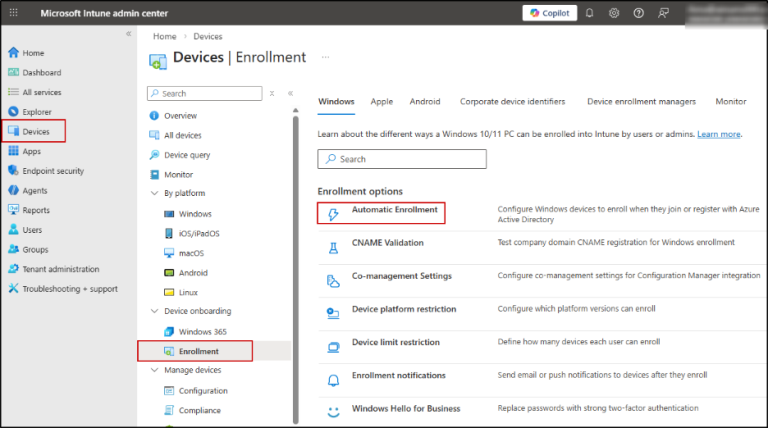Clear the Devices menu search with the X

tap(272, 93)
